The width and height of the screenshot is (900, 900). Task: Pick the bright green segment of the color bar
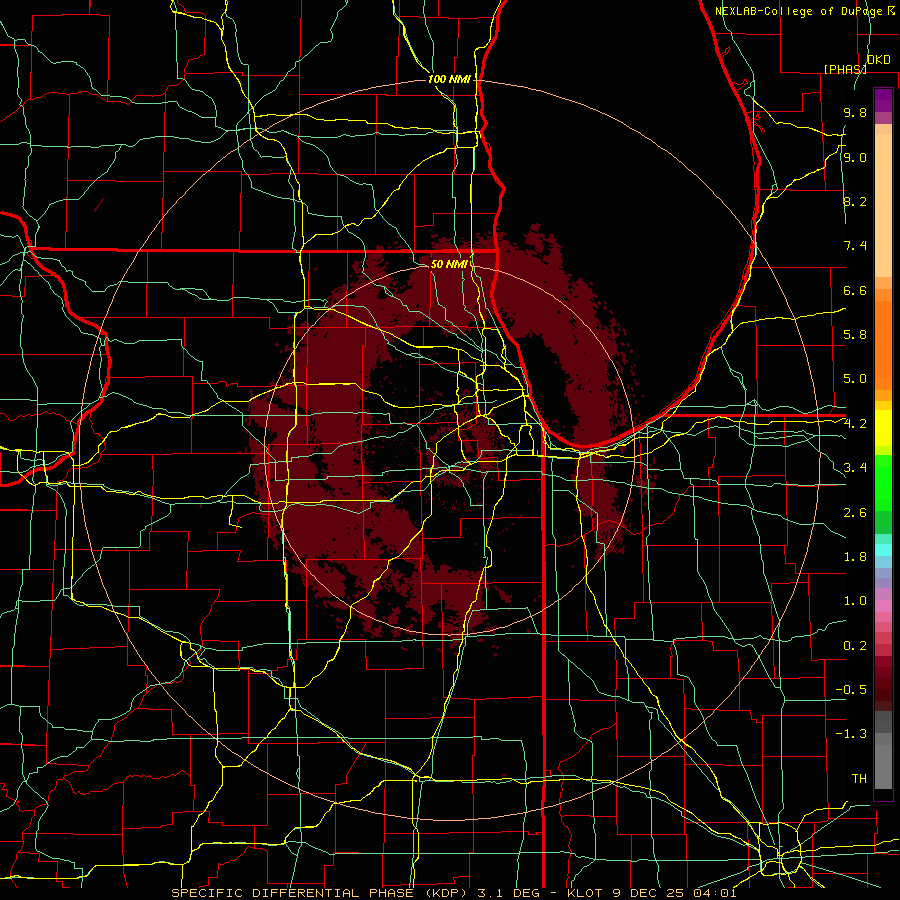(883, 483)
